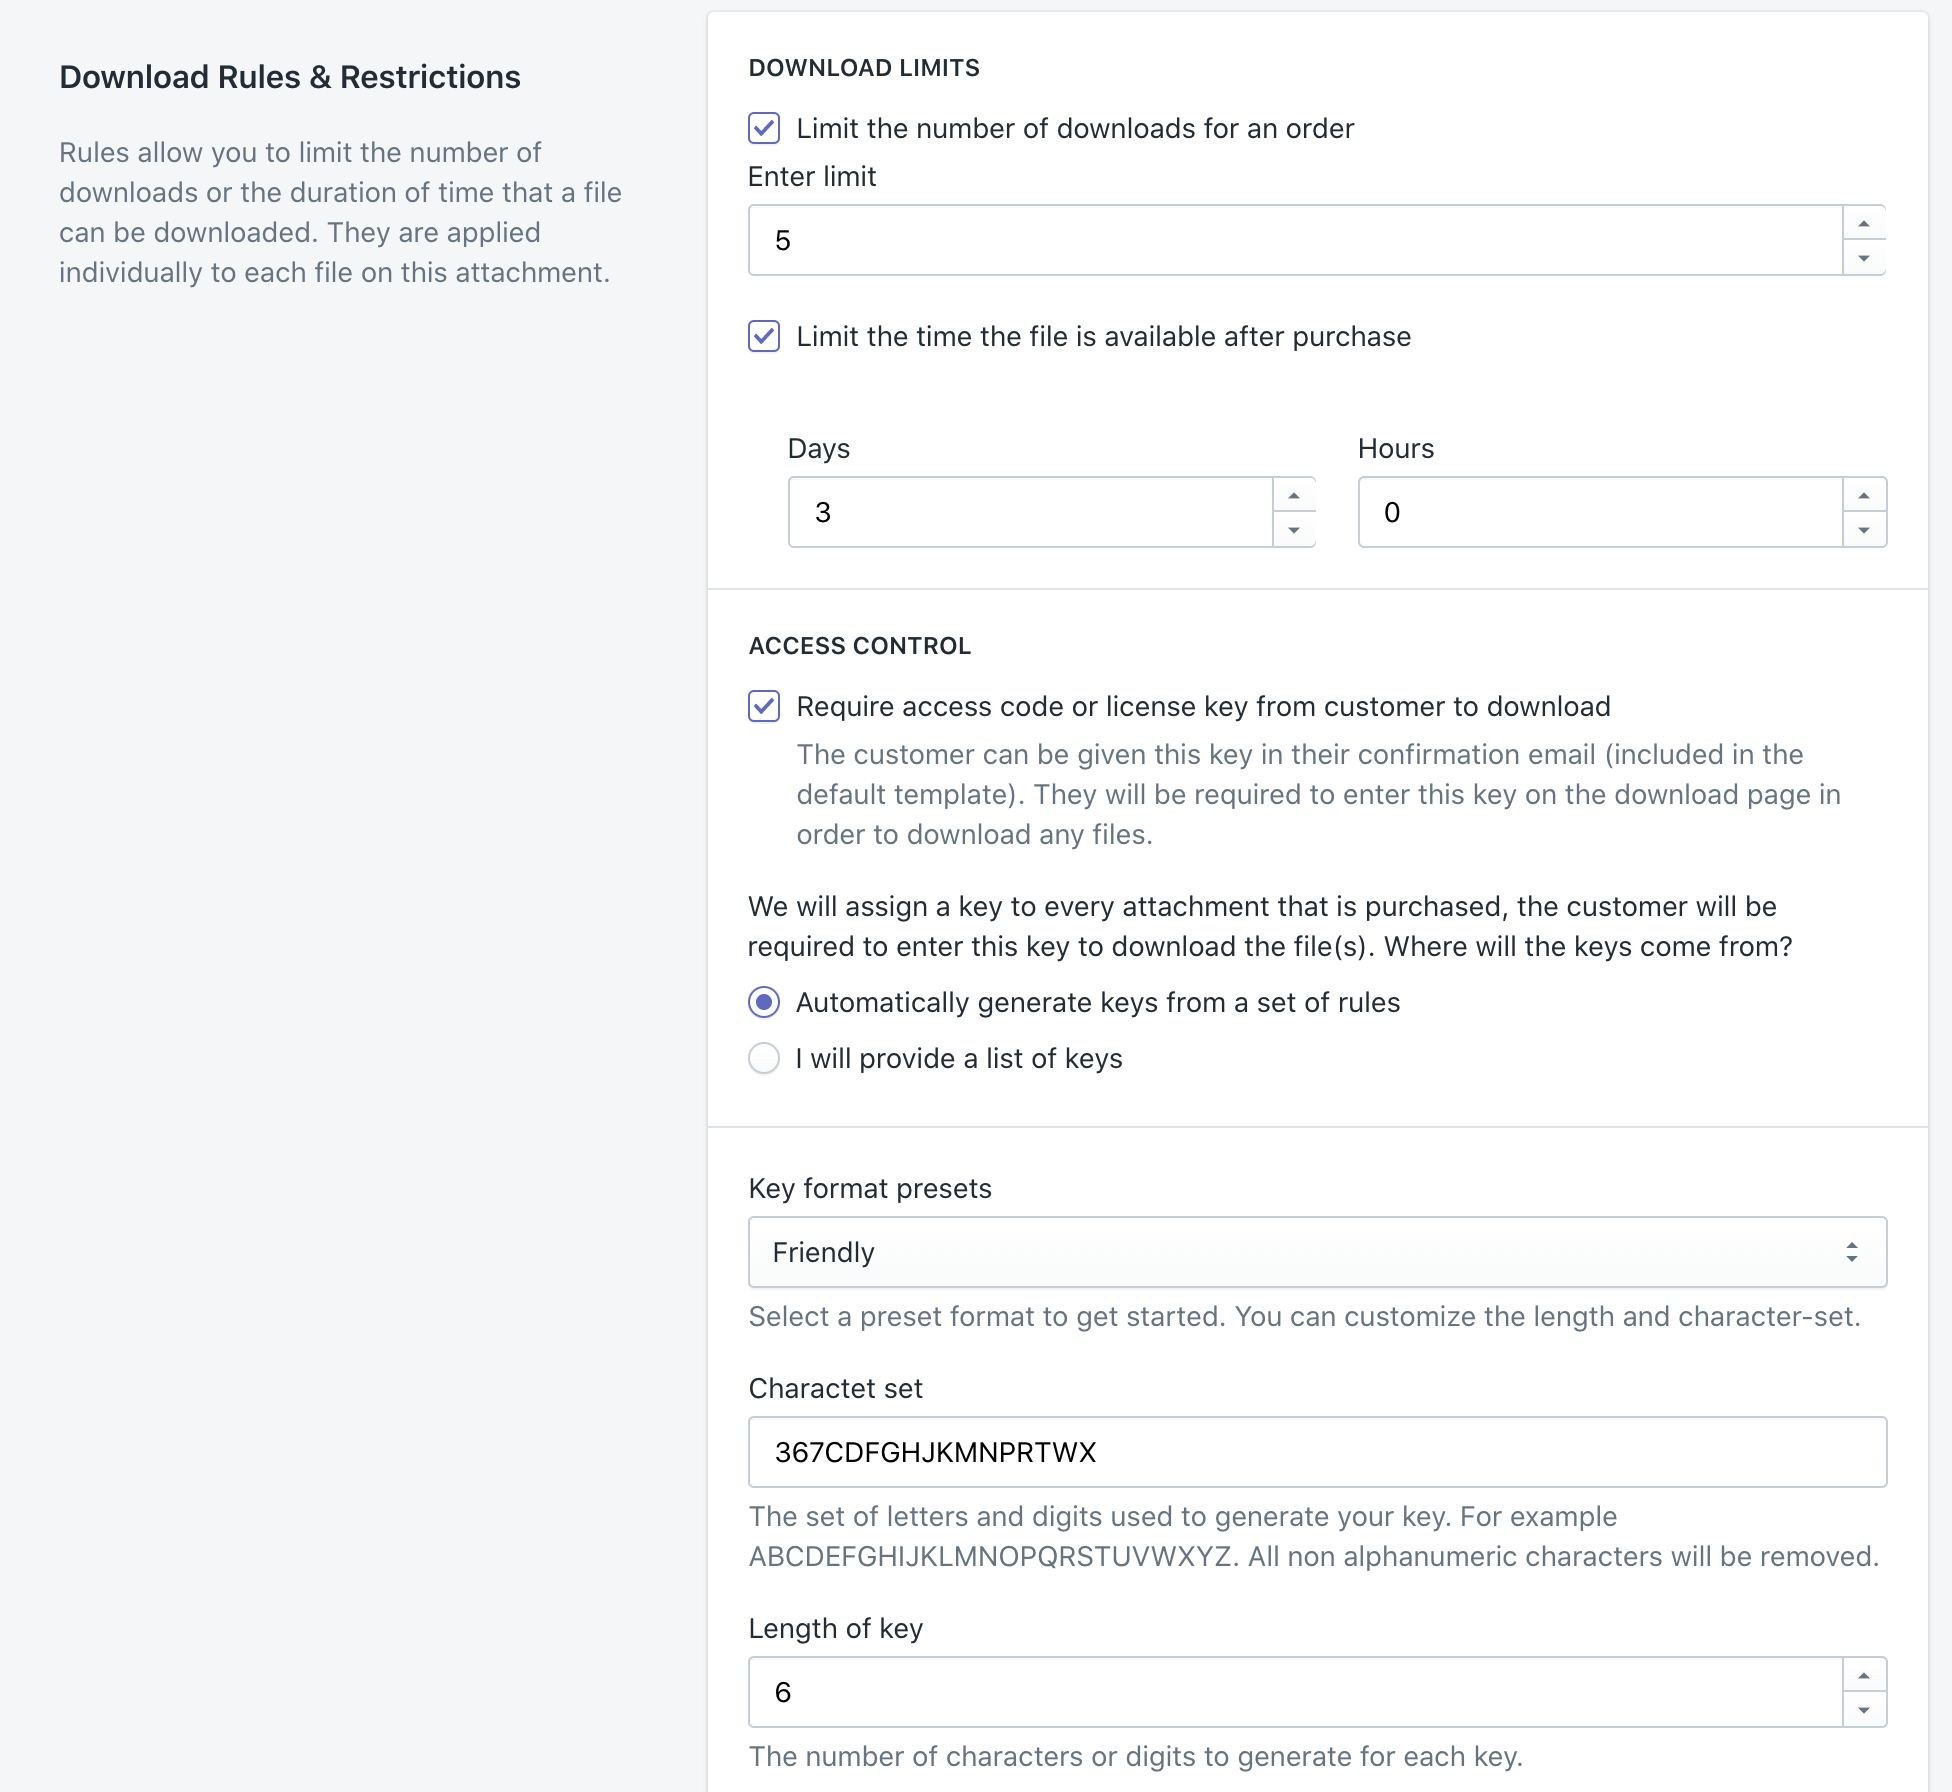Select 'Automatically generate keys from a set of rules'
1952x1792 pixels.
(764, 1002)
